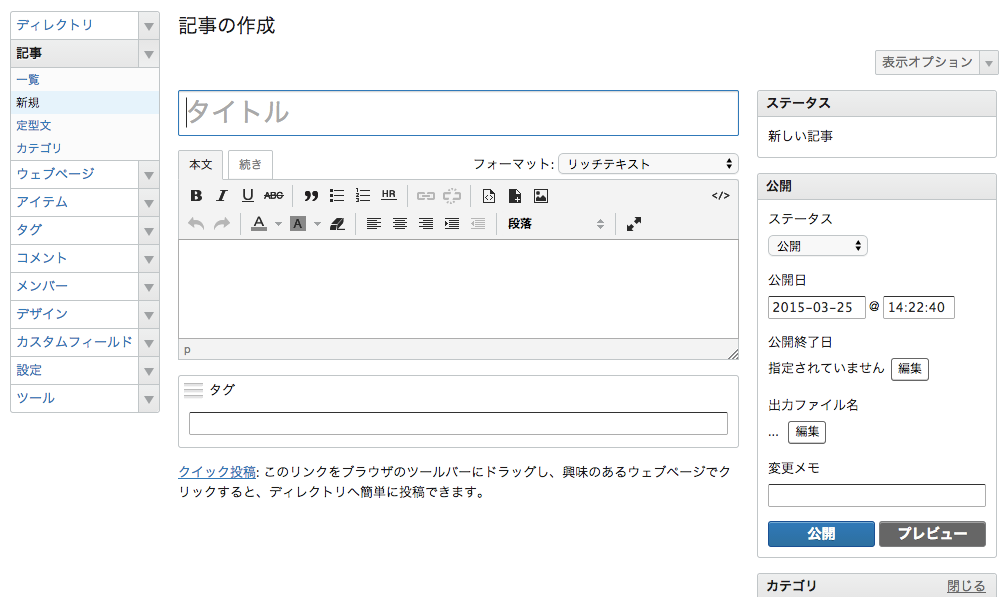Image resolution: width=1005 pixels, height=597 pixels.
Task: Click the タグ field drag handle icon
Action: pyautogui.click(x=193, y=389)
